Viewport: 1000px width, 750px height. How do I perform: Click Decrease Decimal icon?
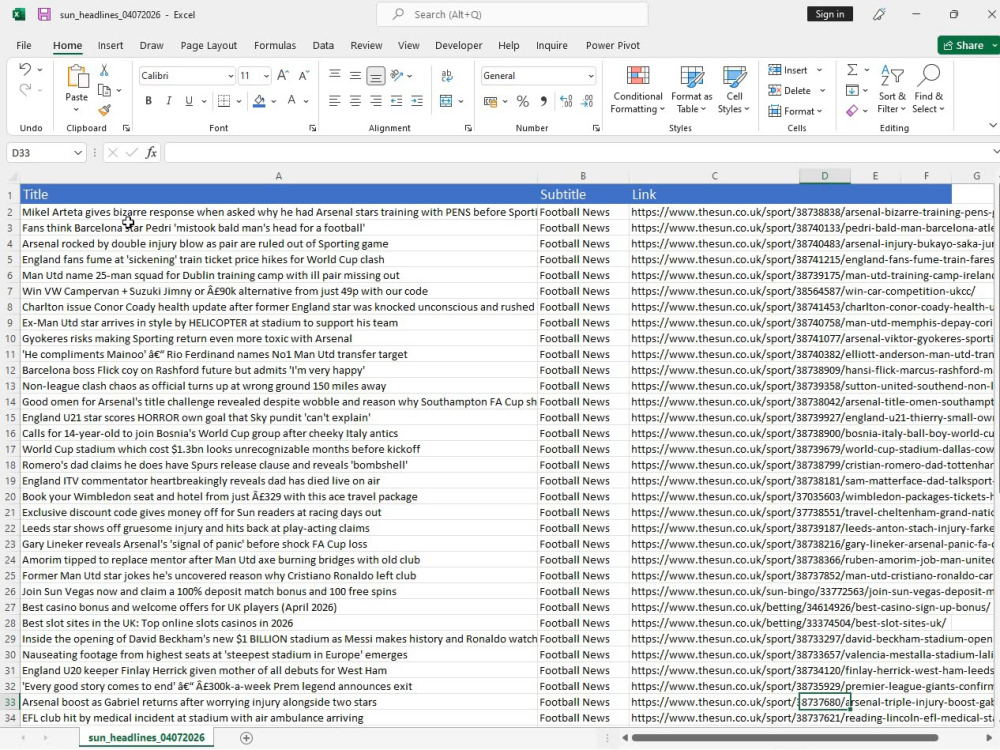pos(587,101)
